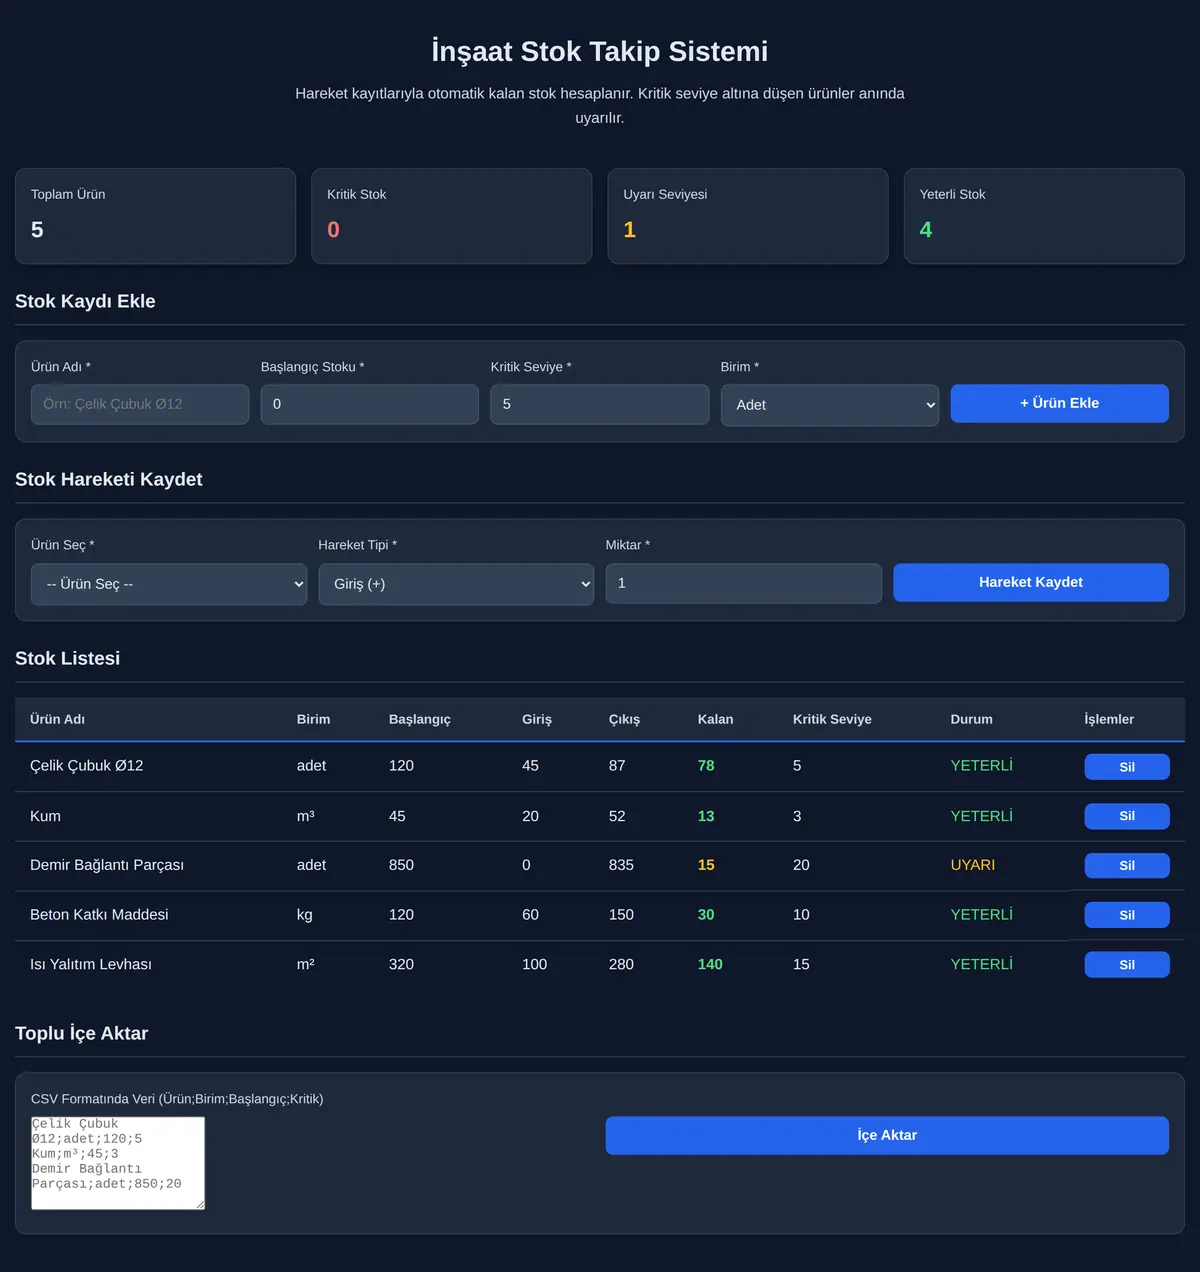Image resolution: width=1200 pixels, height=1272 pixels.
Task: Click the Başlangıç Stoku input field
Action: pos(370,404)
